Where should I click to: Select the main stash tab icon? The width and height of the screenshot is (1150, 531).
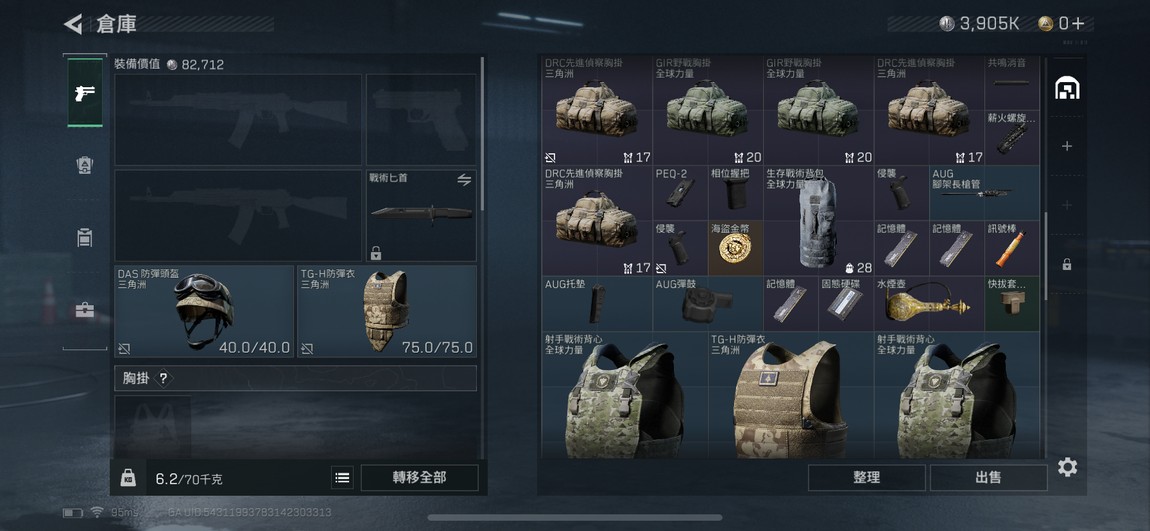(x=1067, y=89)
